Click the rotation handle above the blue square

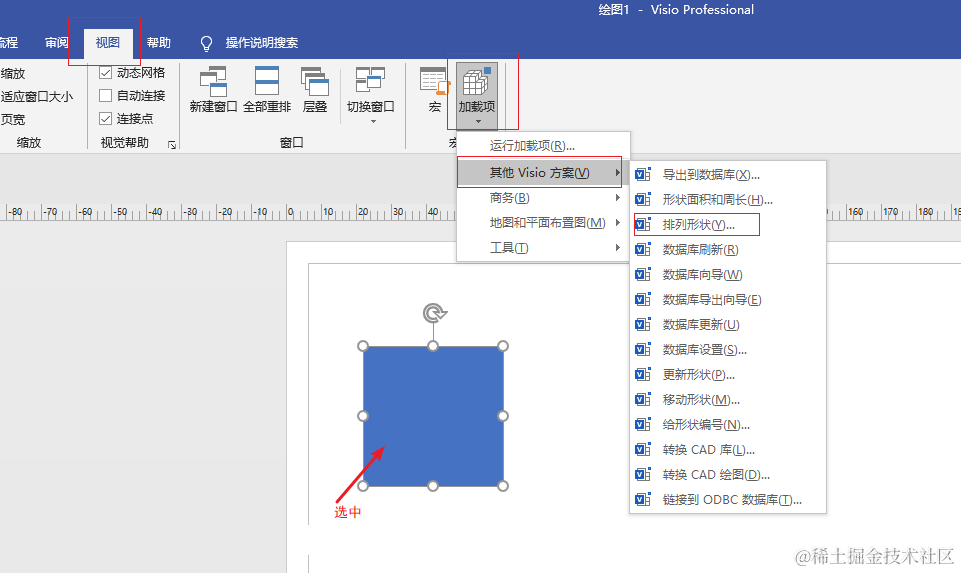click(434, 313)
